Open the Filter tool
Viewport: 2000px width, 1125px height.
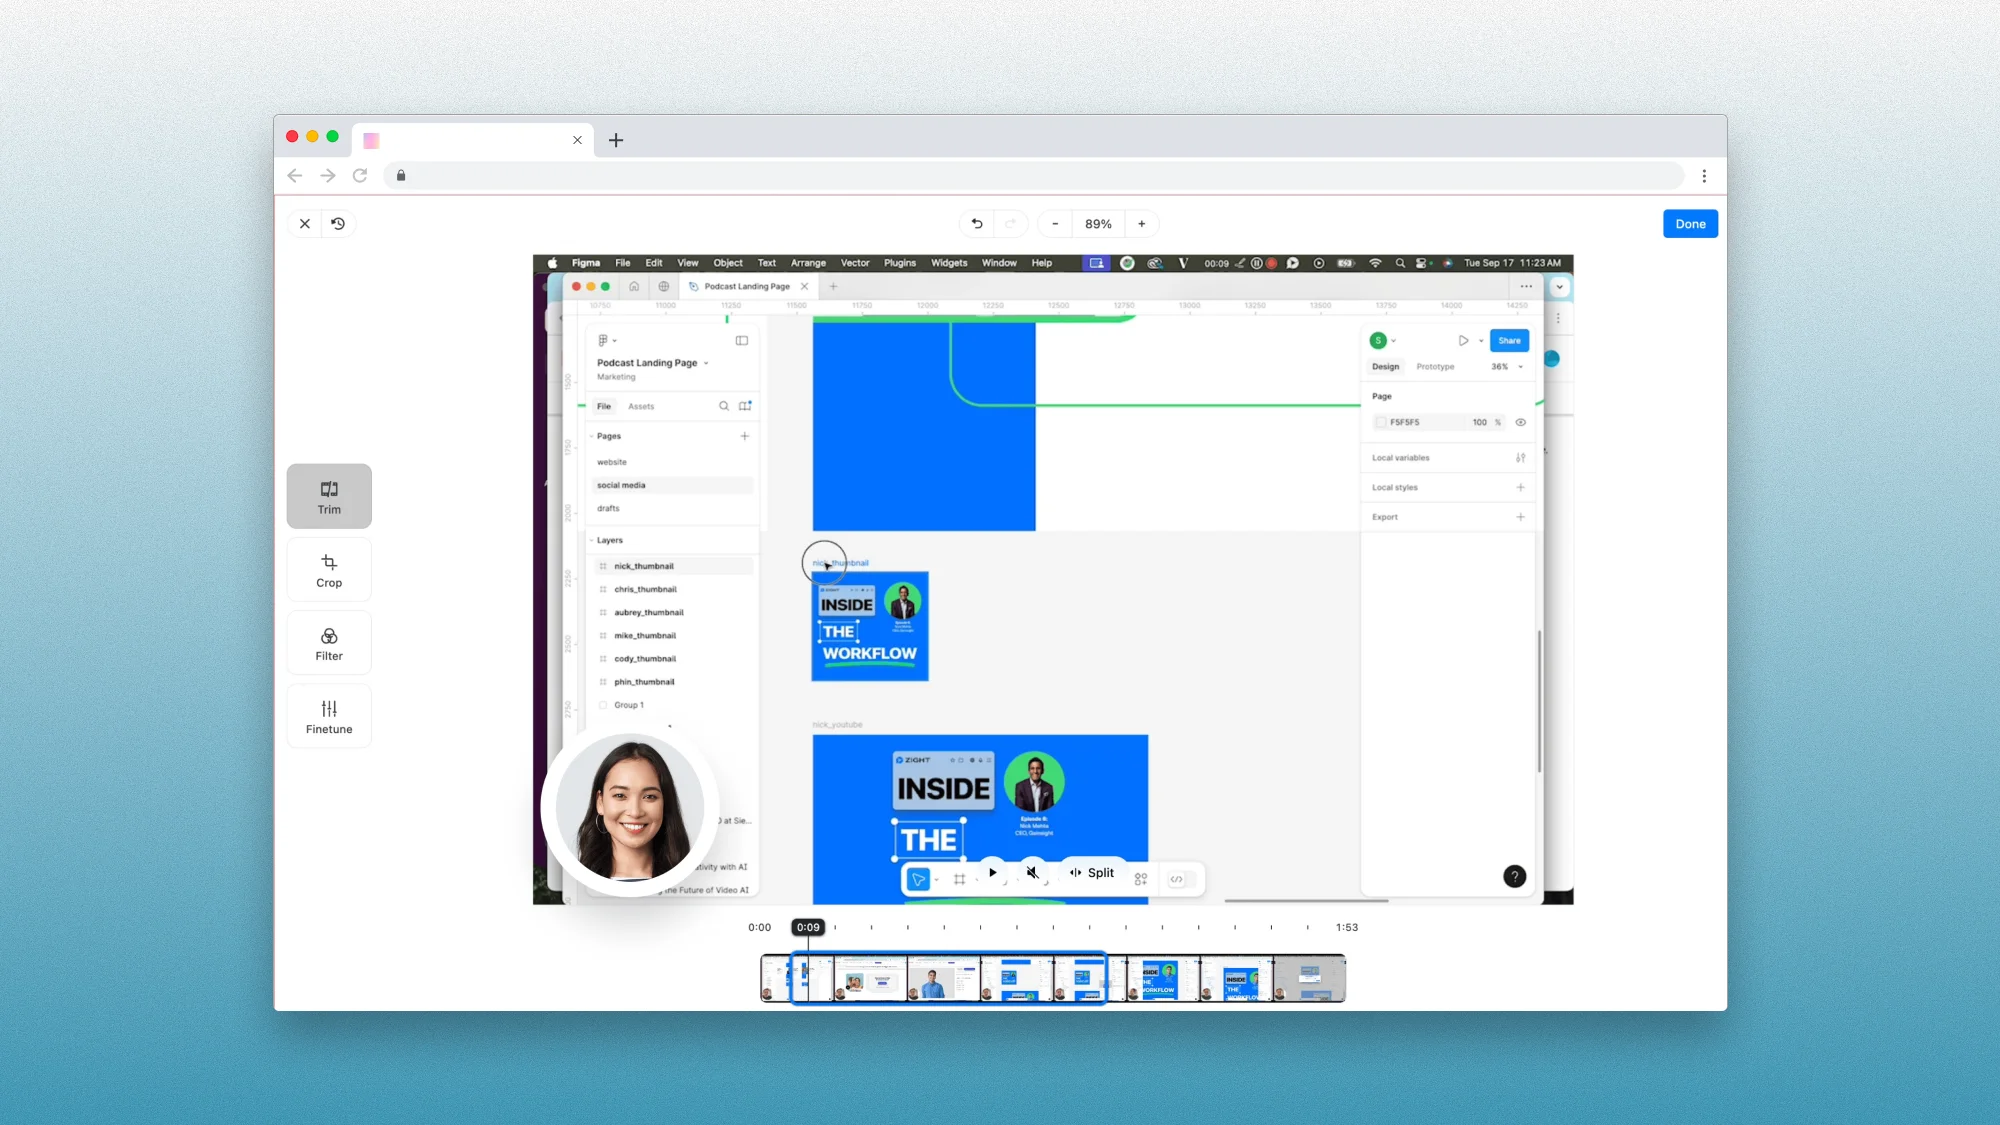(x=329, y=643)
